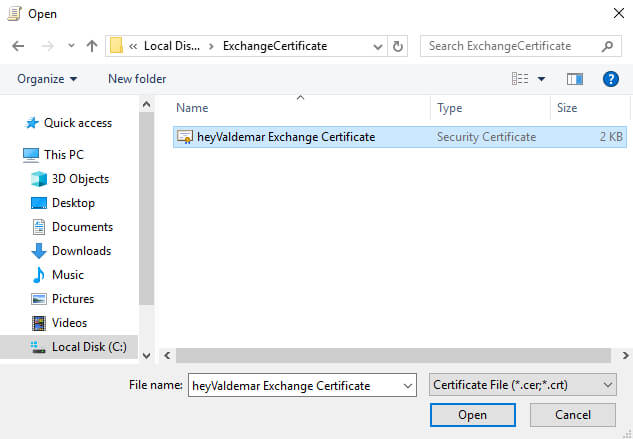The image size is (633, 439).
Task: Open the Documents folder
Action: click(x=82, y=227)
